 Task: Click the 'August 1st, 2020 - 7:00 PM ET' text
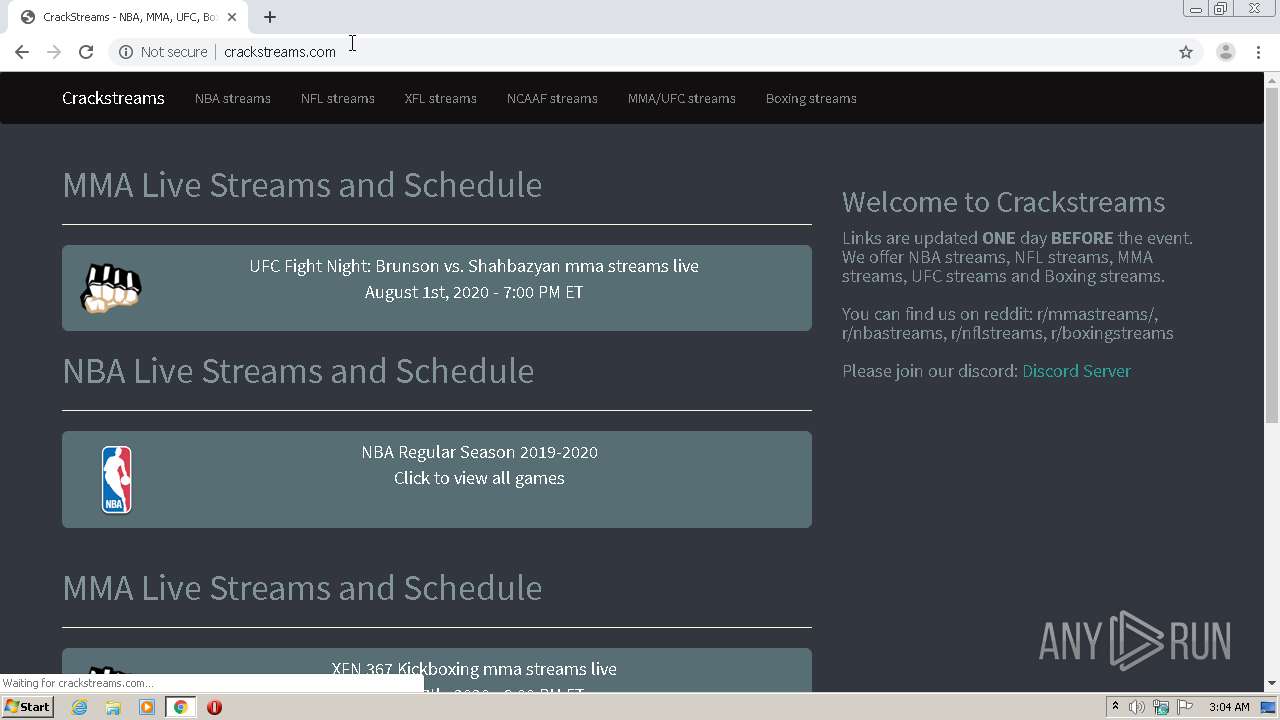[x=474, y=292]
